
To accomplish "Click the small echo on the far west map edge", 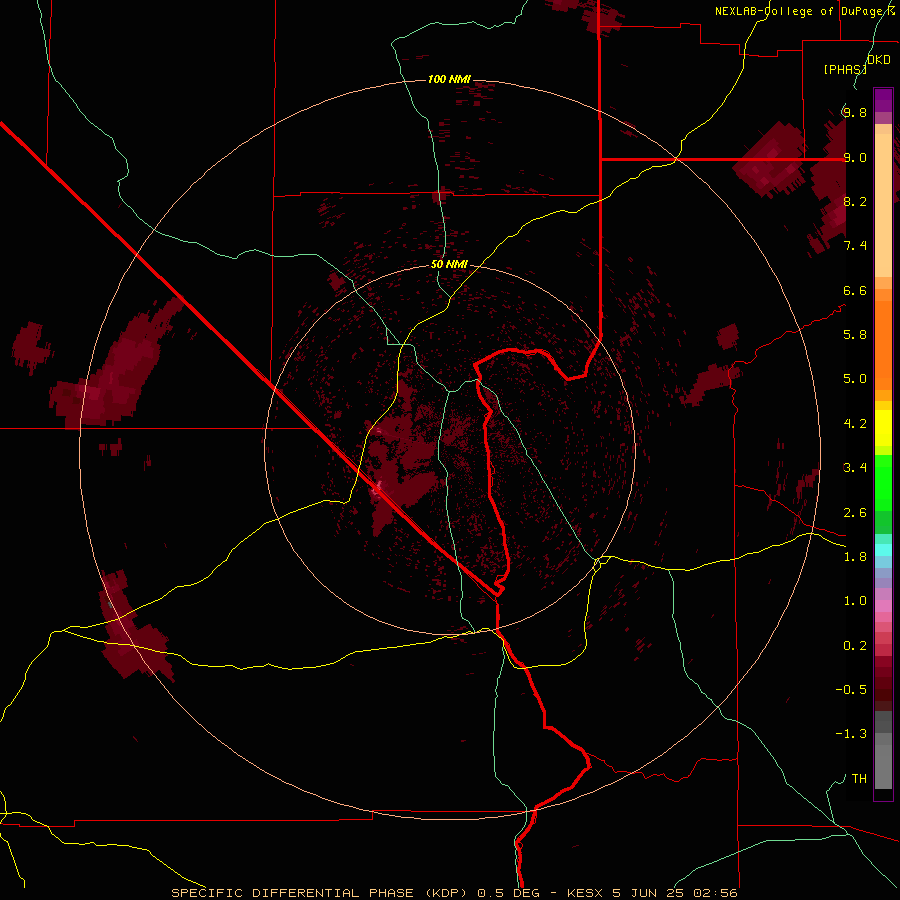I will (x=32, y=348).
